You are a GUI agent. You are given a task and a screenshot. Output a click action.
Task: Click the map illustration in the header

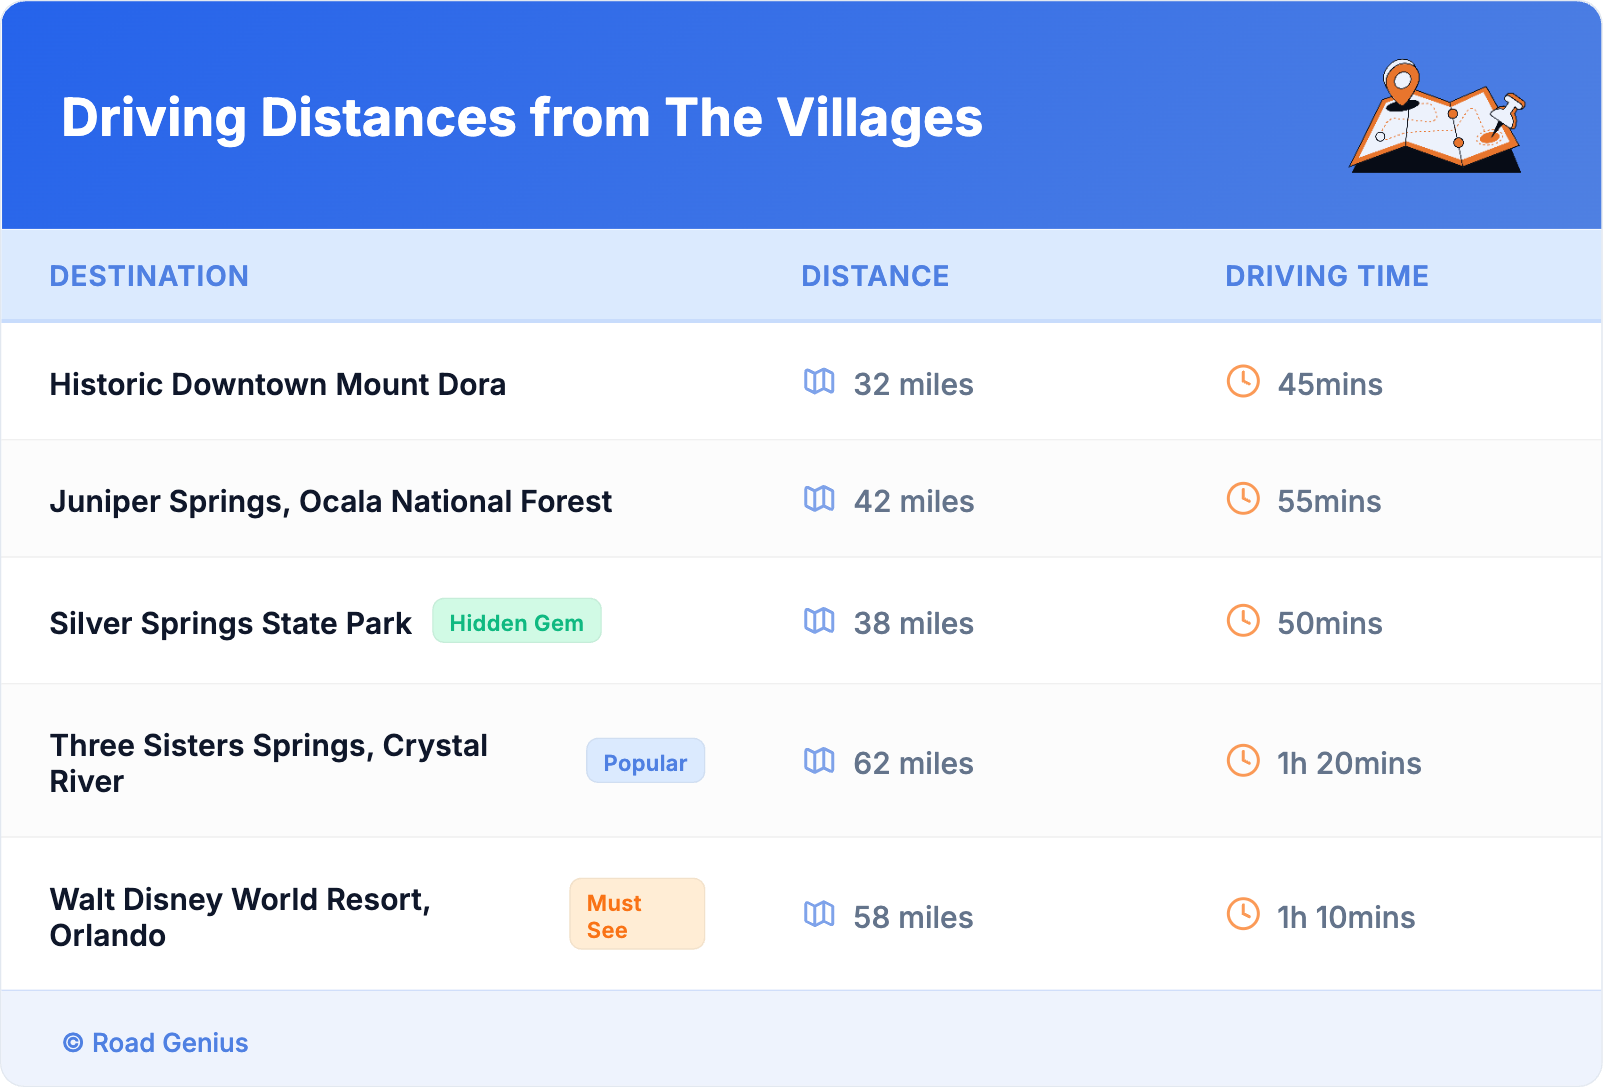click(x=1437, y=117)
